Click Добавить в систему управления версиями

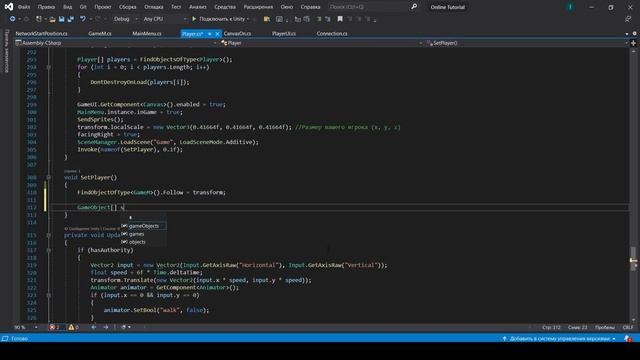559,339
